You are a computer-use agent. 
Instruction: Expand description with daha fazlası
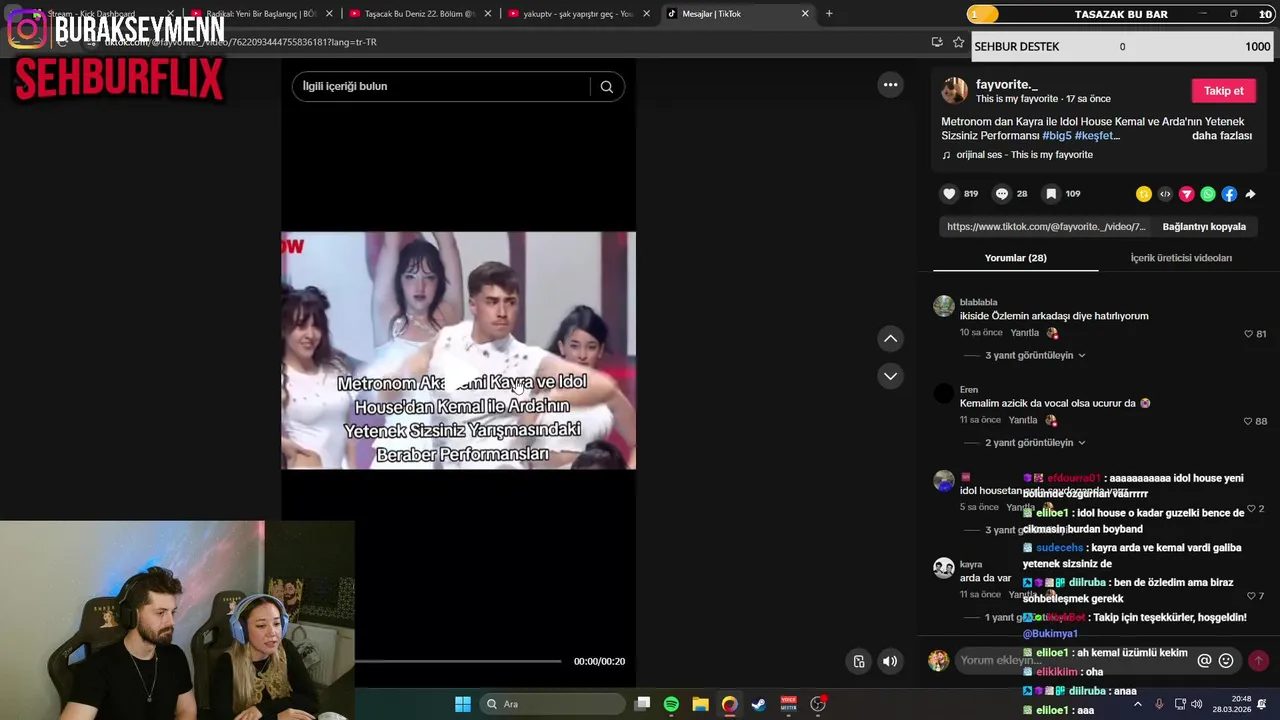point(1221,136)
